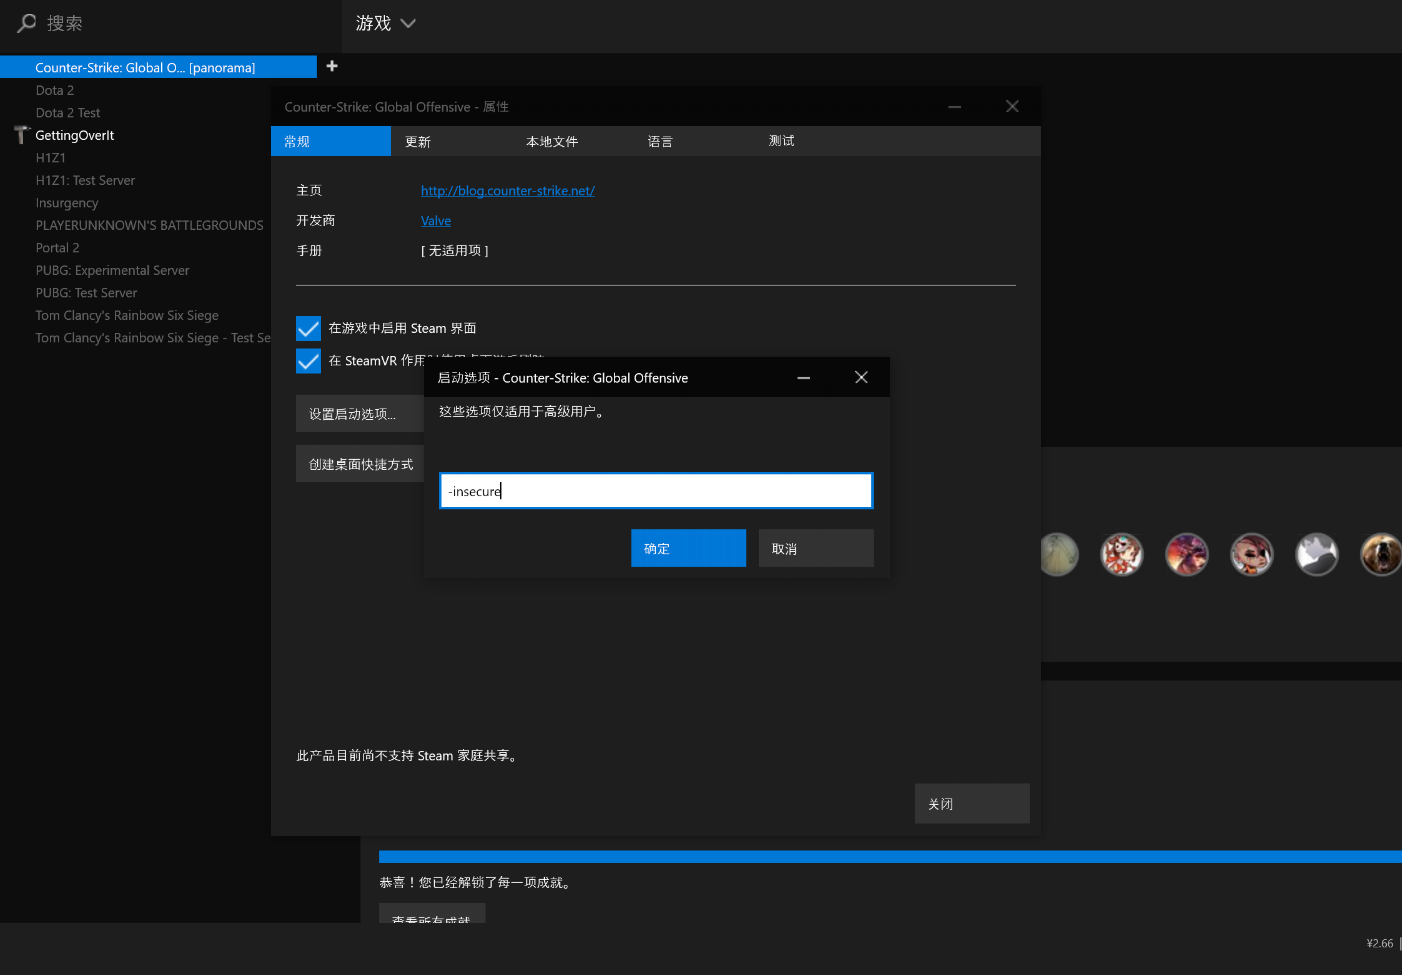The height and width of the screenshot is (975, 1402).
Task: Switch to the 常规 tab
Action: click(331, 141)
